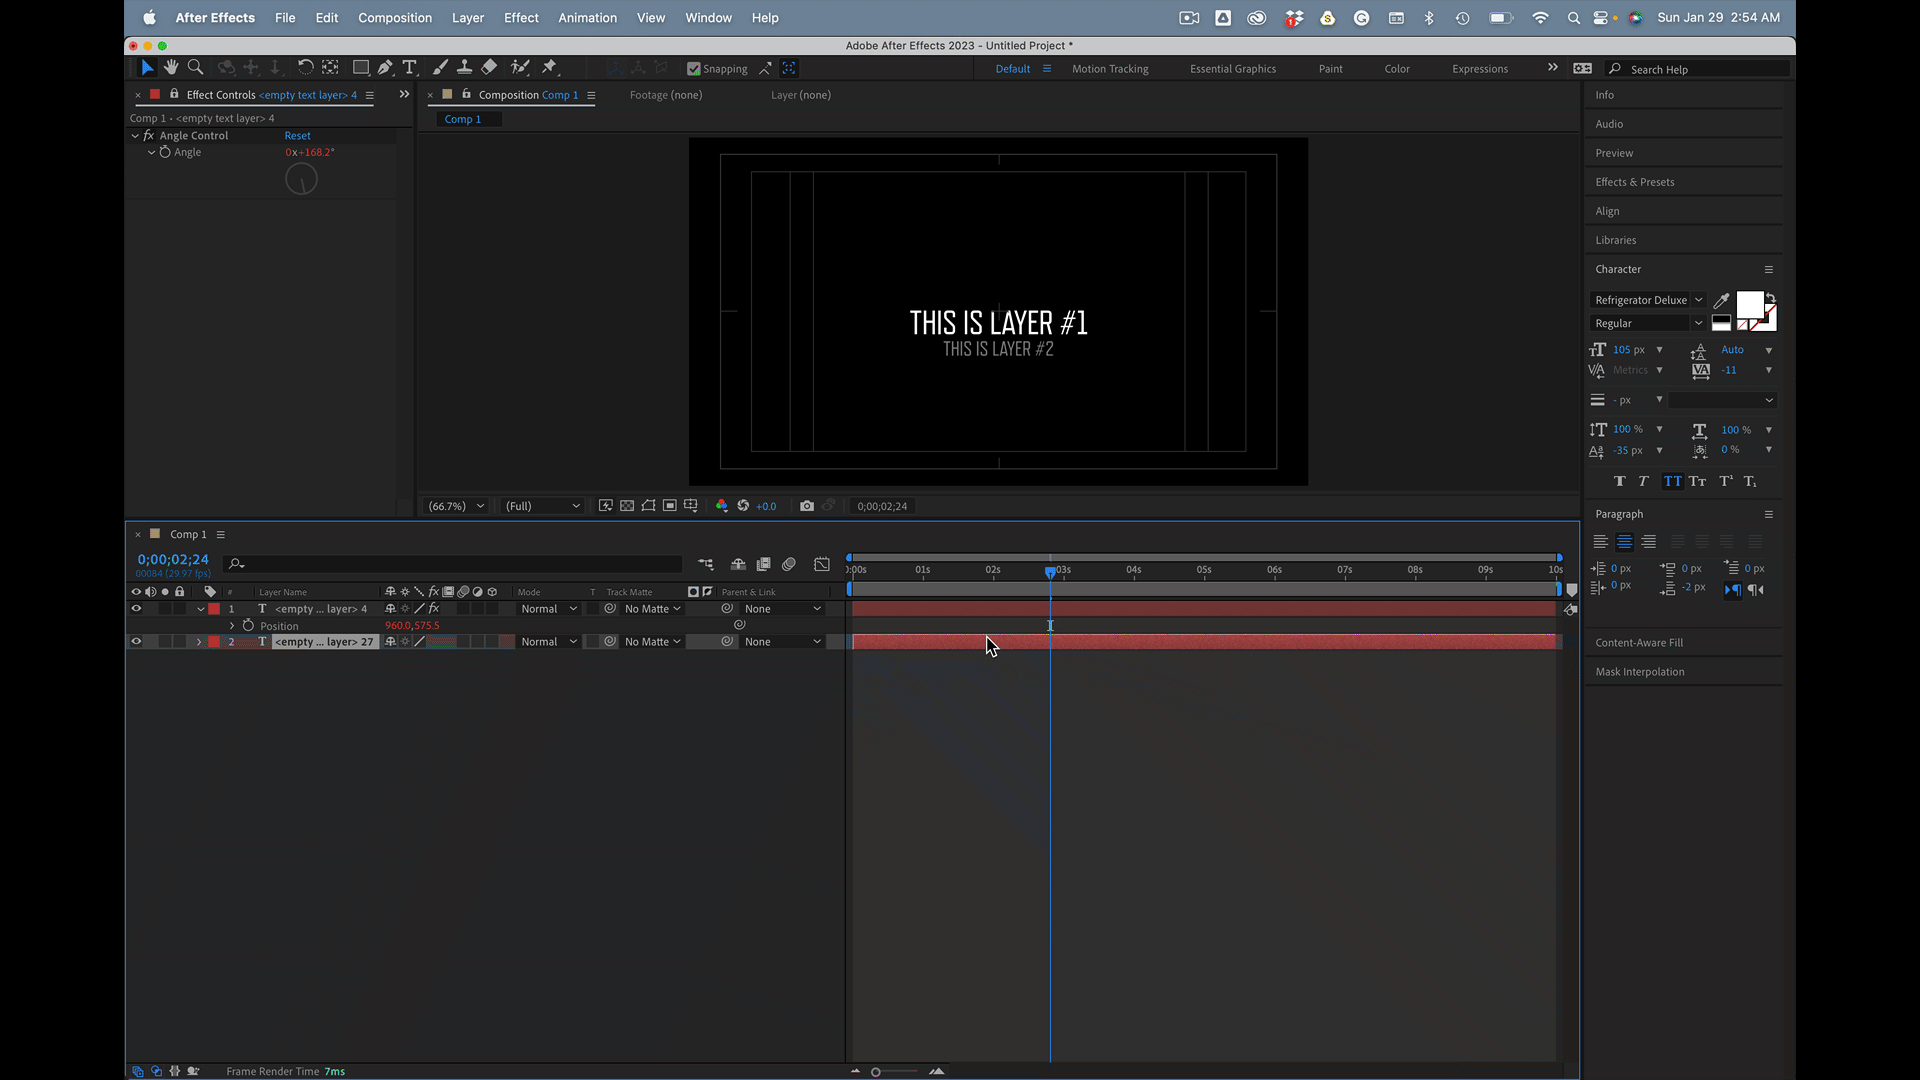Click the white fill color swatch
This screenshot has width=1920, height=1080.
(x=1749, y=304)
